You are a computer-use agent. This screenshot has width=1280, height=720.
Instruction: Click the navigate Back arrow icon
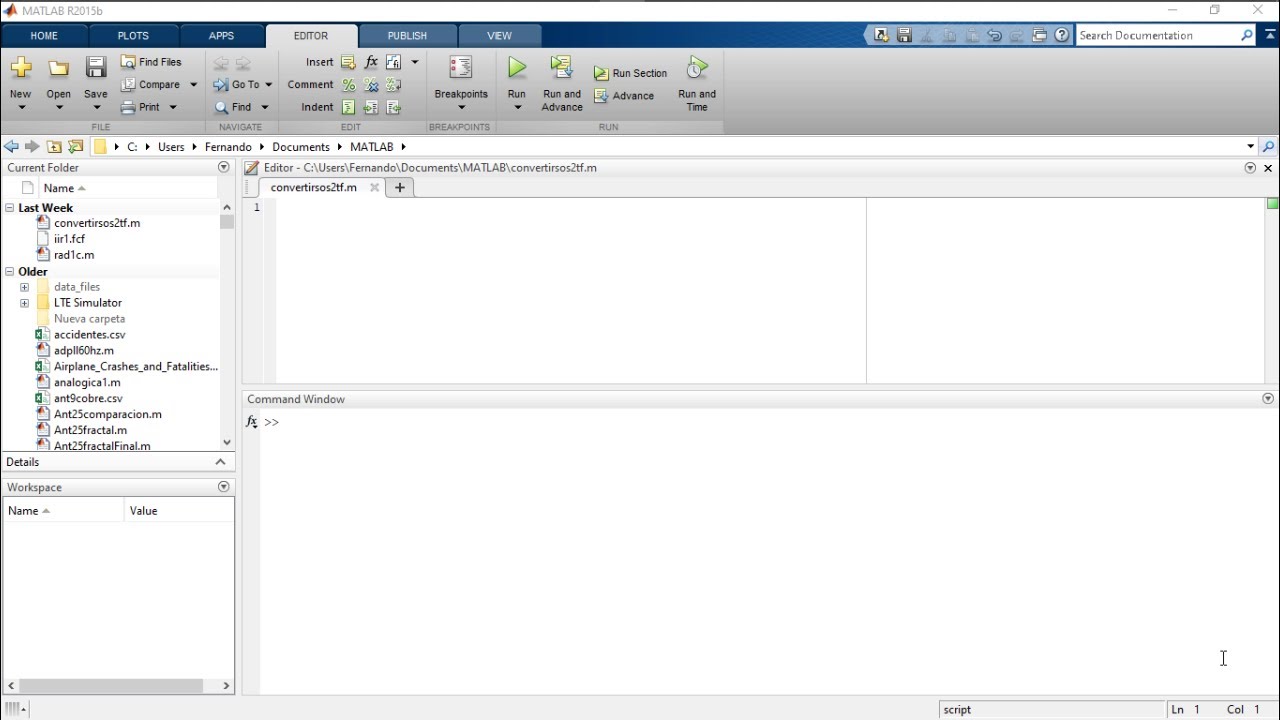(221, 62)
